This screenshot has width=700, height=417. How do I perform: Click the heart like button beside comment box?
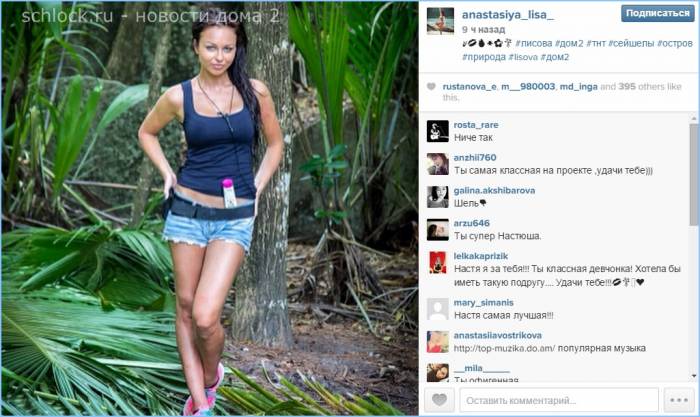pos(439,400)
